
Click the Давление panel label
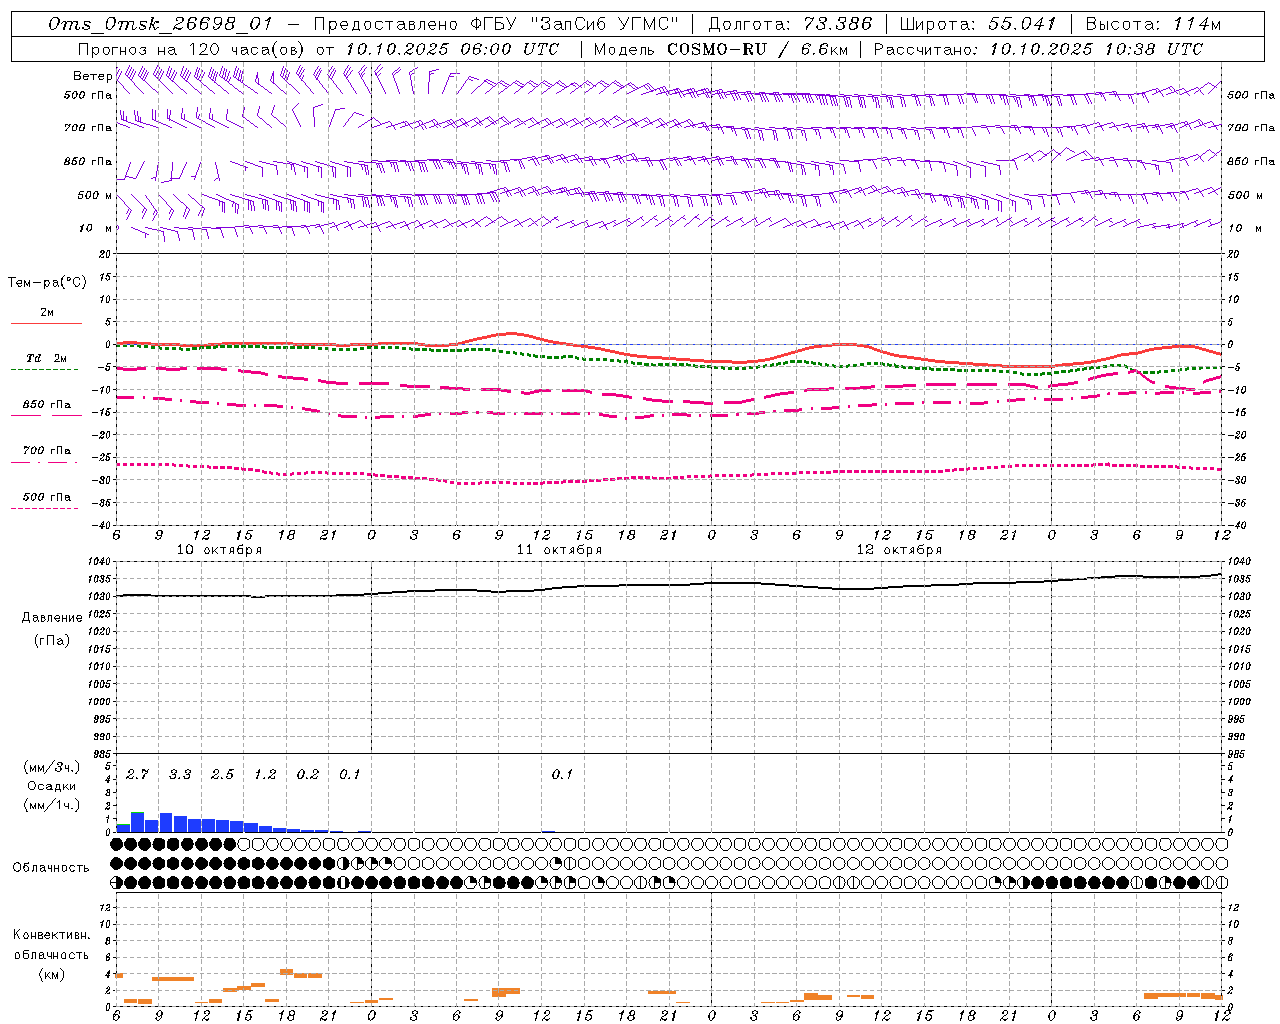52,618
